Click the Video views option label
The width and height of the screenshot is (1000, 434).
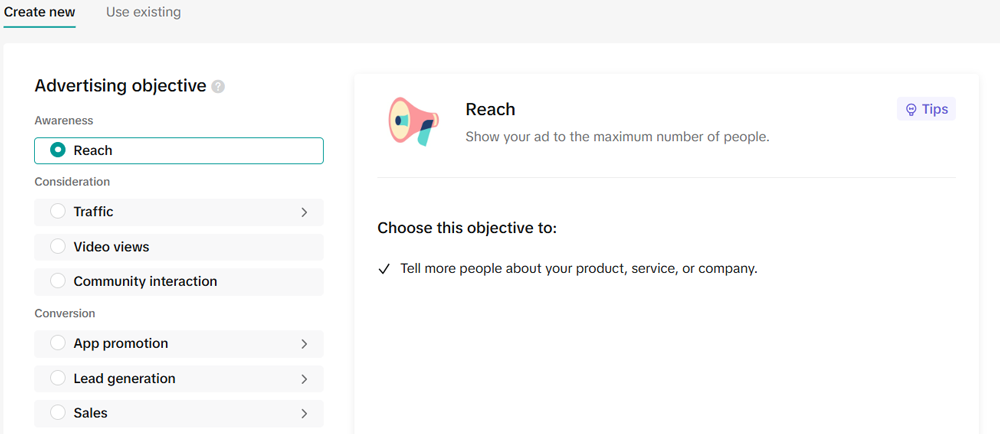click(x=111, y=247)
